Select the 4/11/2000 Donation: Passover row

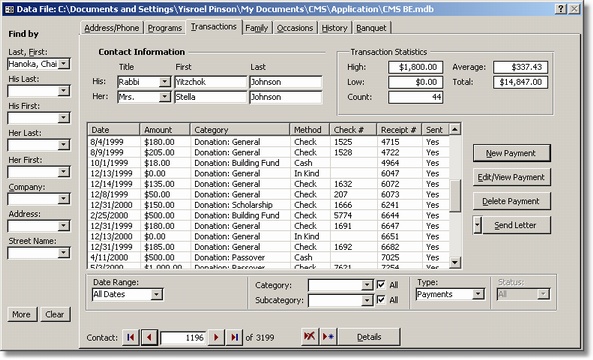[269, 258]
